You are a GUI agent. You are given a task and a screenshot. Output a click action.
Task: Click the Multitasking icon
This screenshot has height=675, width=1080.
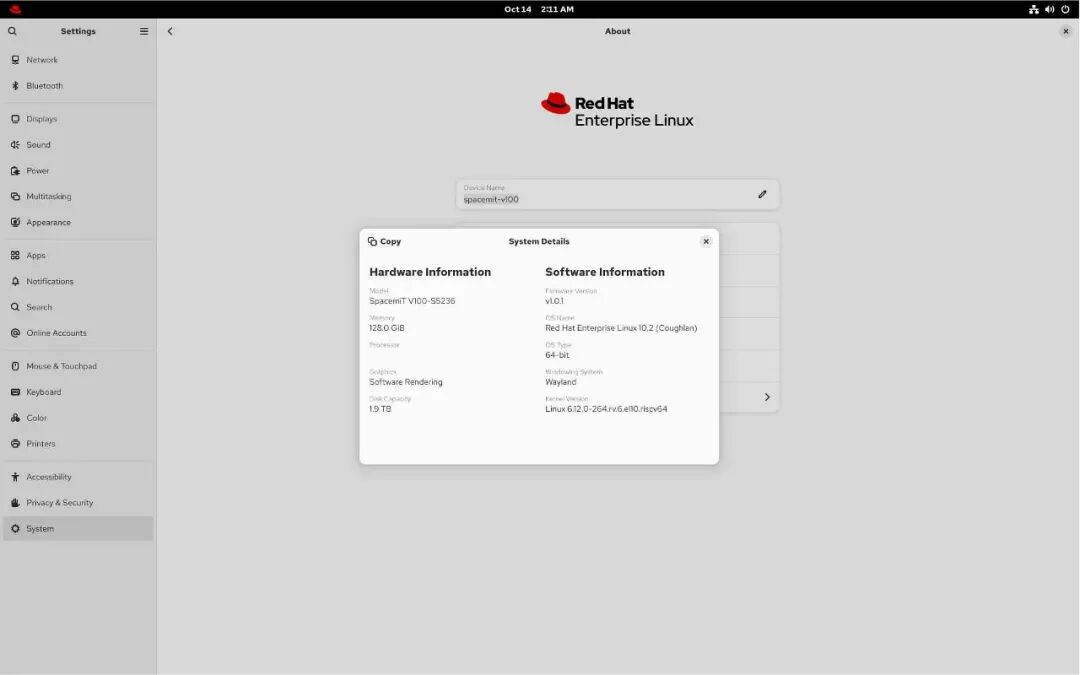(x=15, y=196)
